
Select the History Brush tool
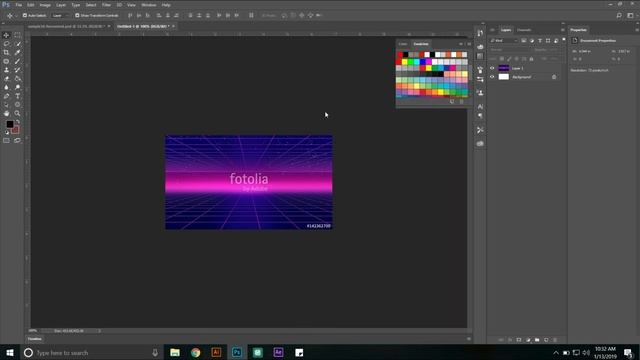coord(18,70)
